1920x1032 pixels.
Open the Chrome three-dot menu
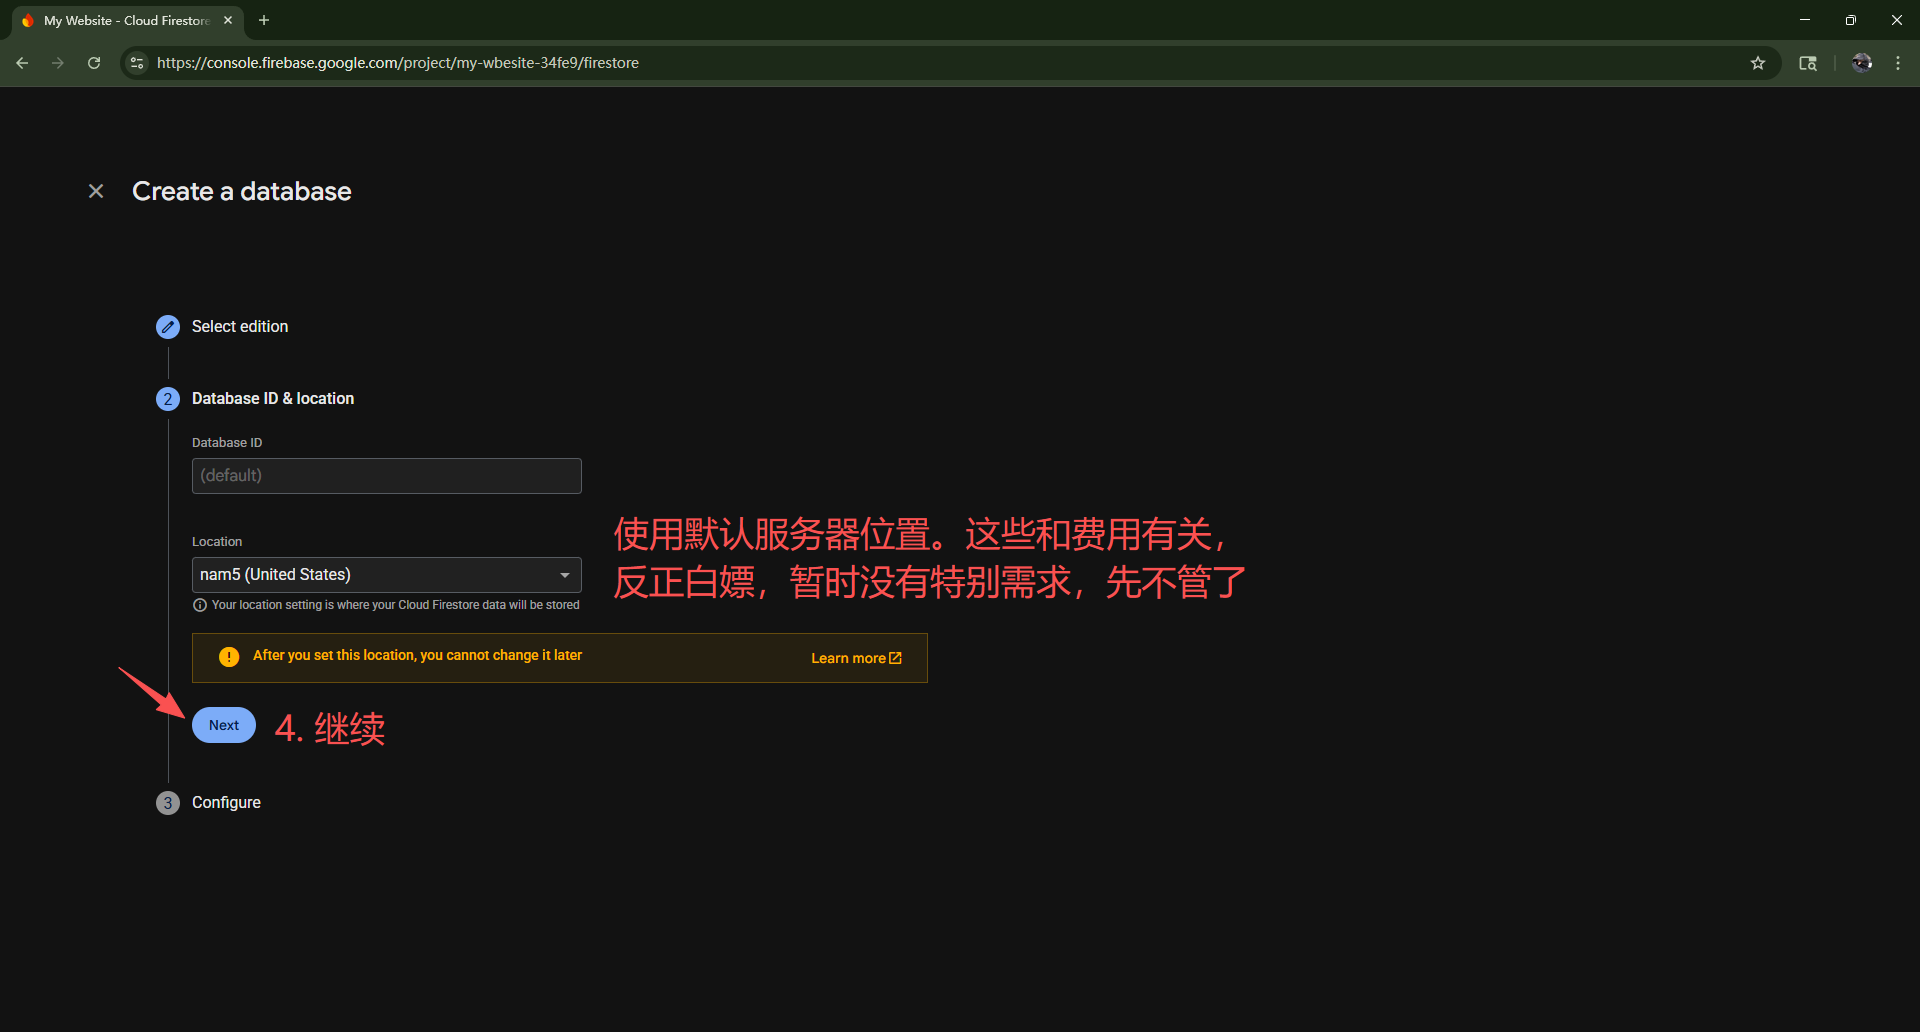coord(1898,63)
